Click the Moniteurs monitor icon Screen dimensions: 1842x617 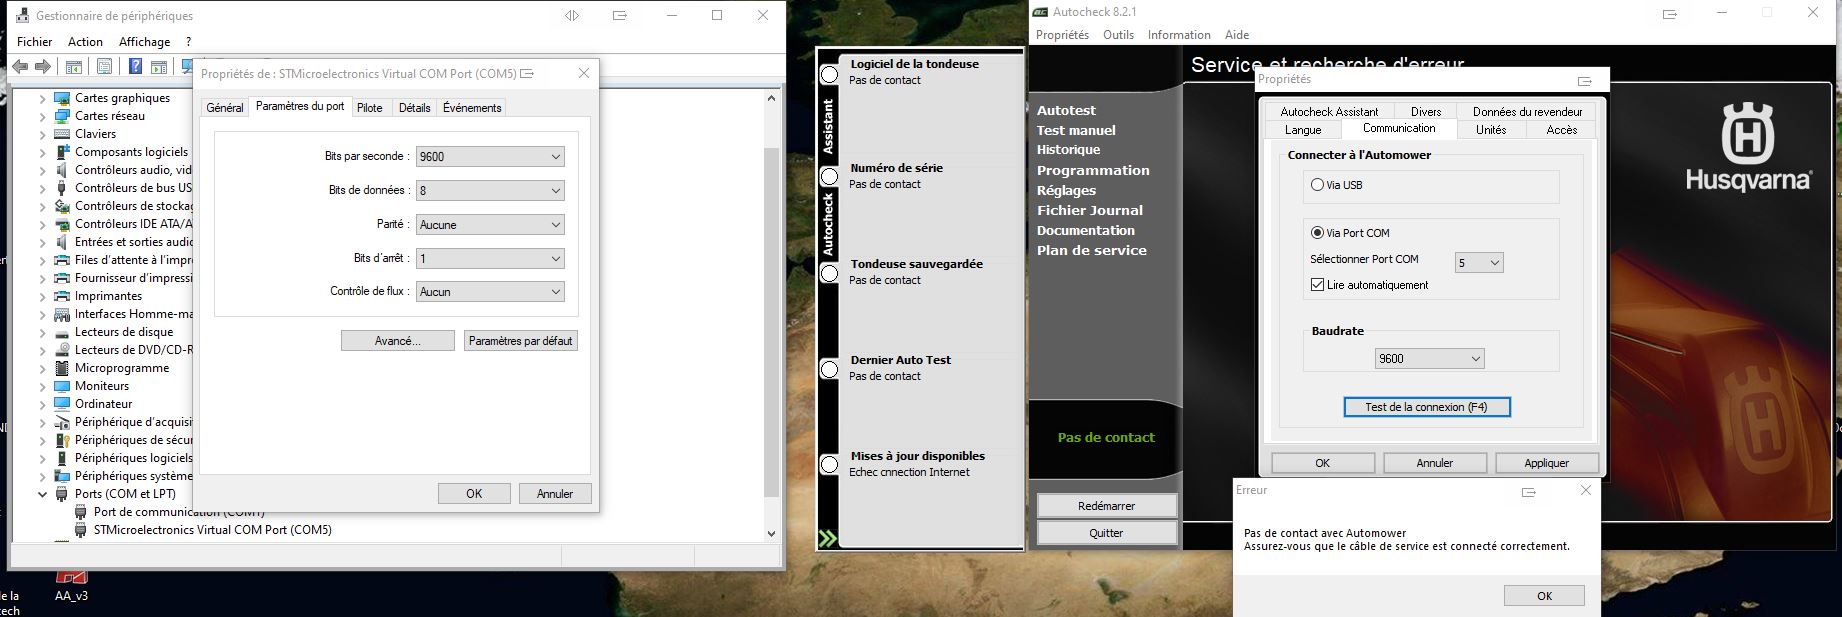(x=62, y=386)
